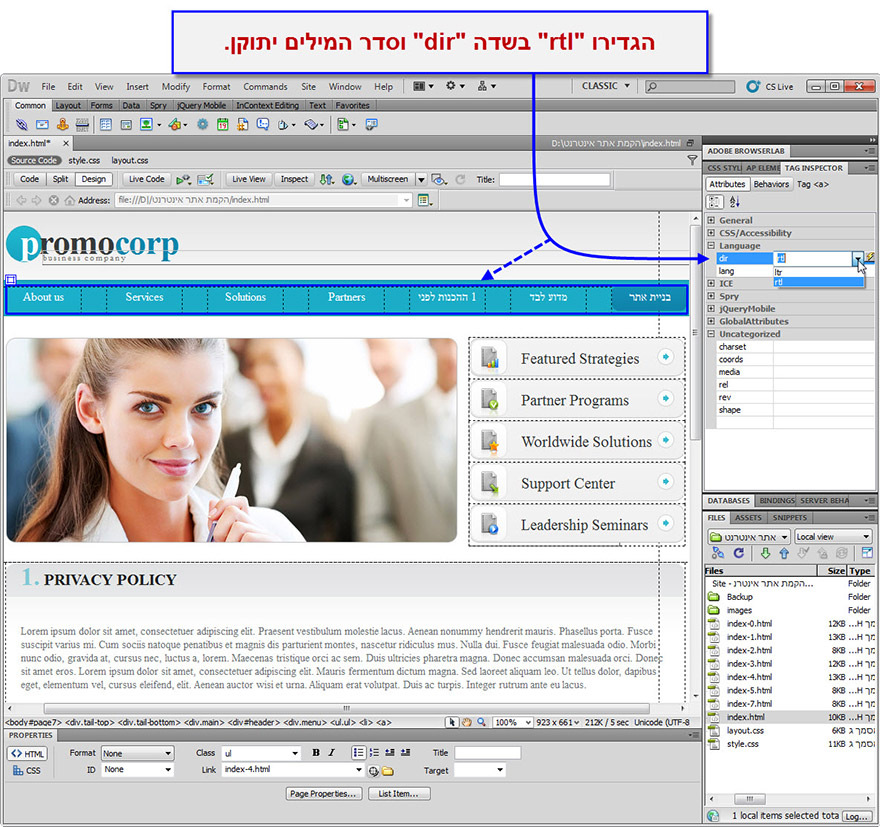
Task: Click the document horizontal scrollbar
Action: 346,709
